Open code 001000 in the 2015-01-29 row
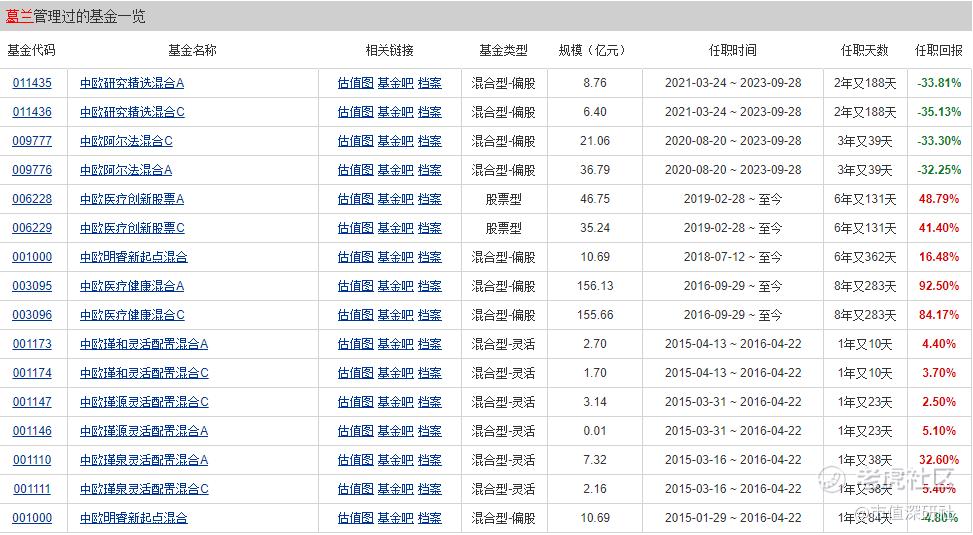 [32, 518]
